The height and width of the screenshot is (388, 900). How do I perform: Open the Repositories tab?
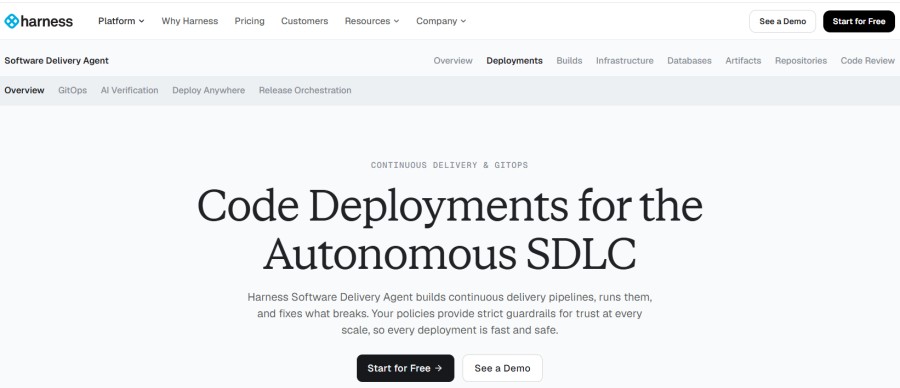[x=801, y=61]
